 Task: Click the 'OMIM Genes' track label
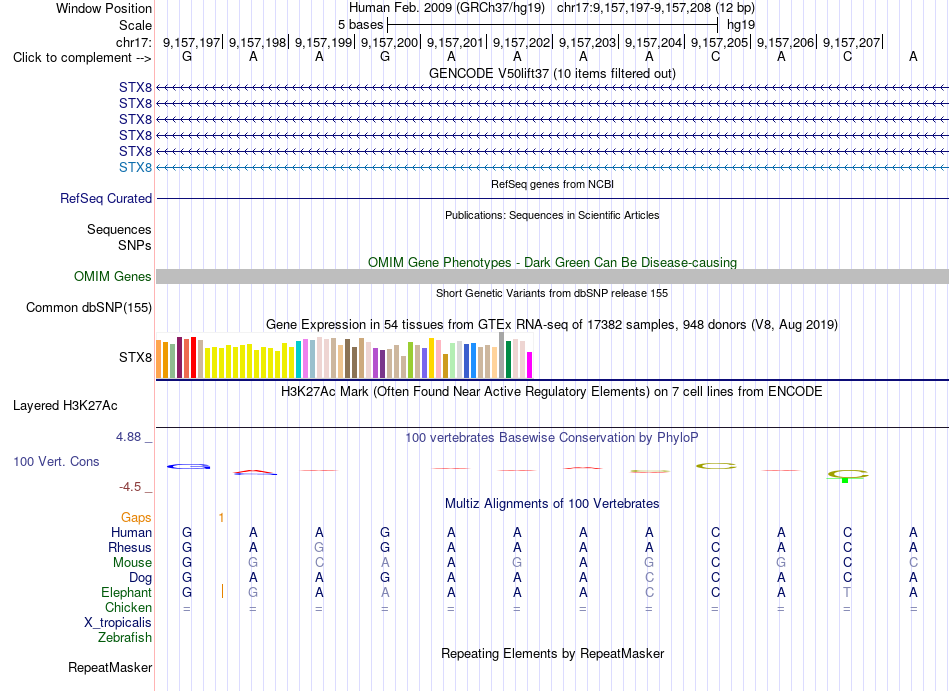pos(113,277)
